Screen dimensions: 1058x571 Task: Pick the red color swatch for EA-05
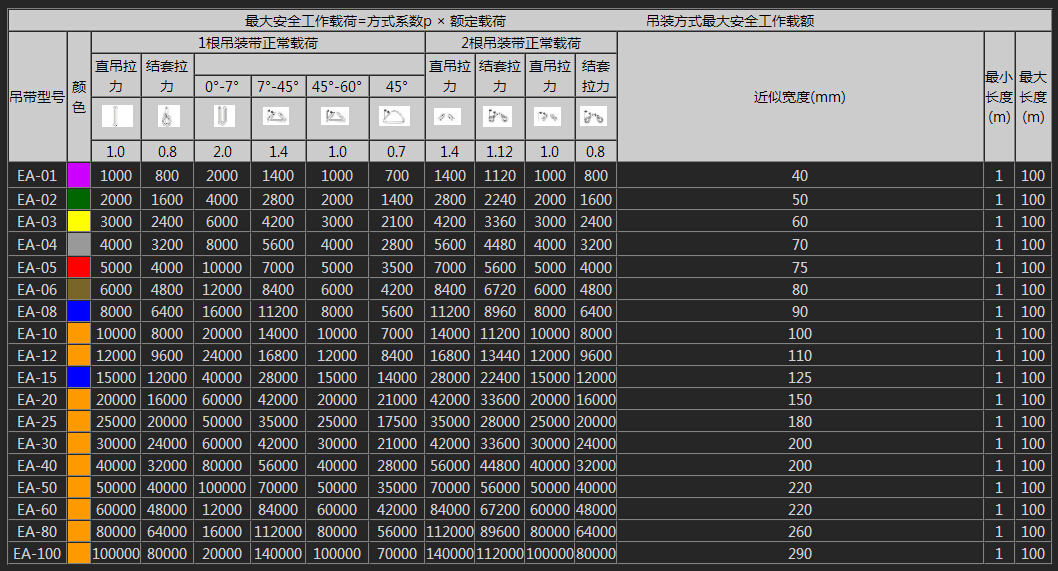[x=78, y=267]
